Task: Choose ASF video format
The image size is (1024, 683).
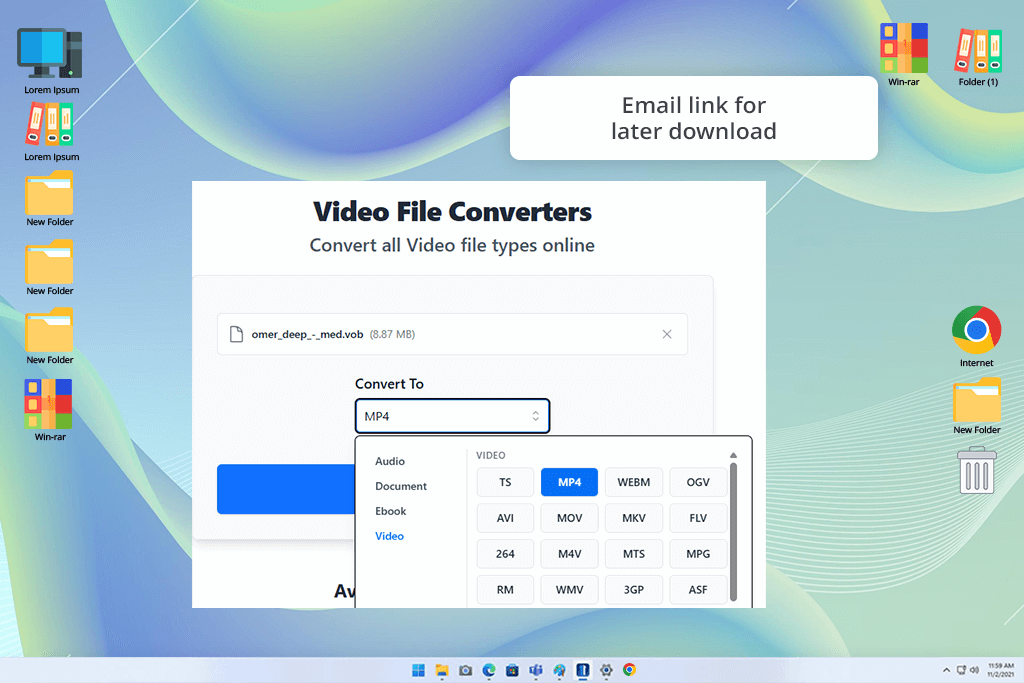Action: coord(697,590)
